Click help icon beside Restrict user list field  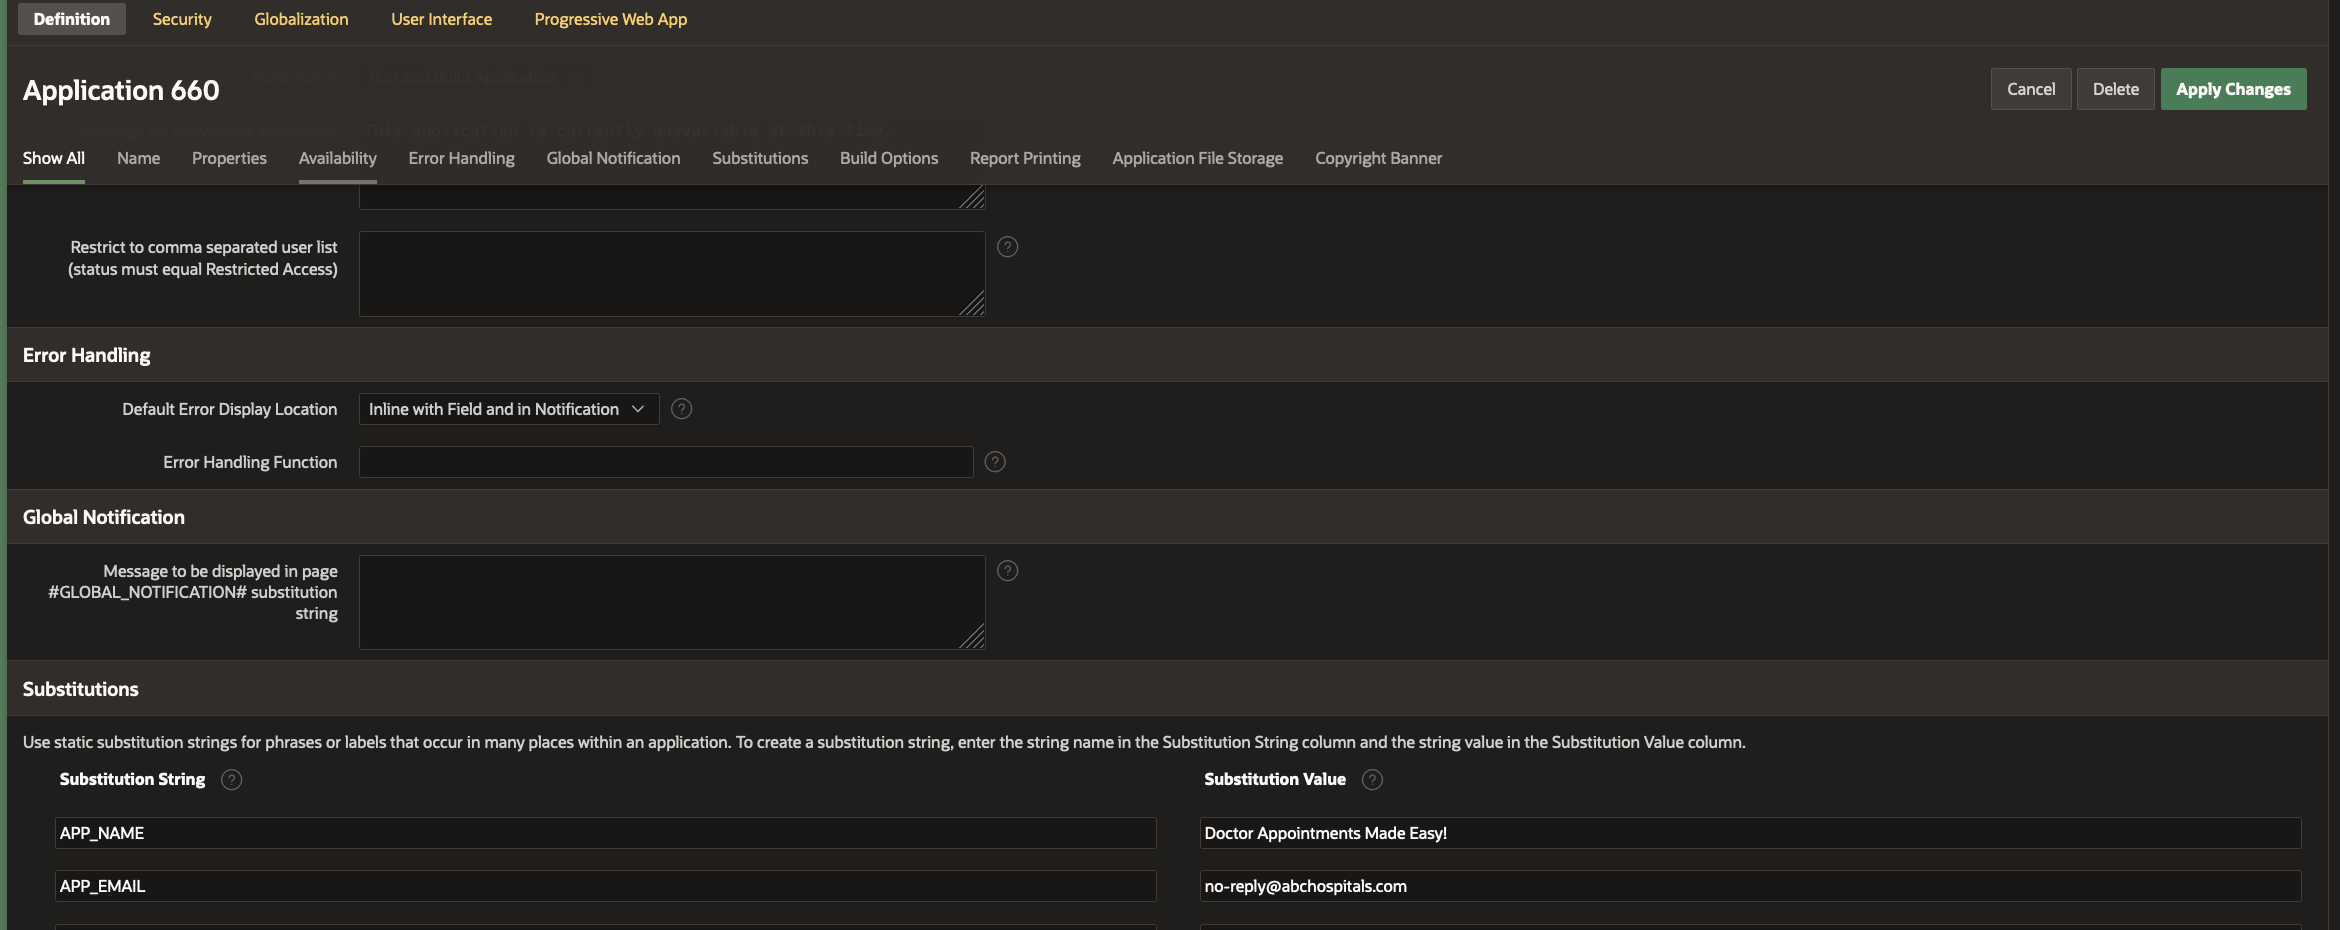pos(1007,247)
